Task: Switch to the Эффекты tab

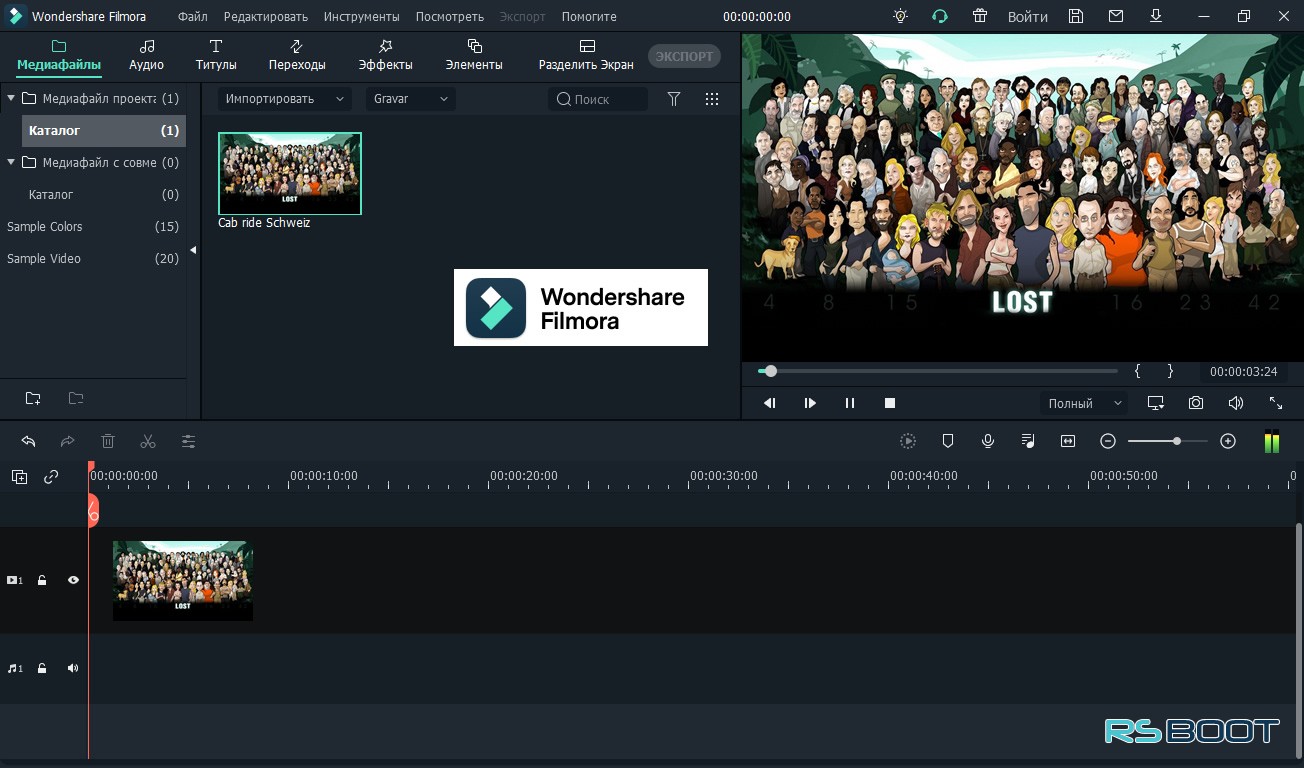Action: click(x=386, y=56)
